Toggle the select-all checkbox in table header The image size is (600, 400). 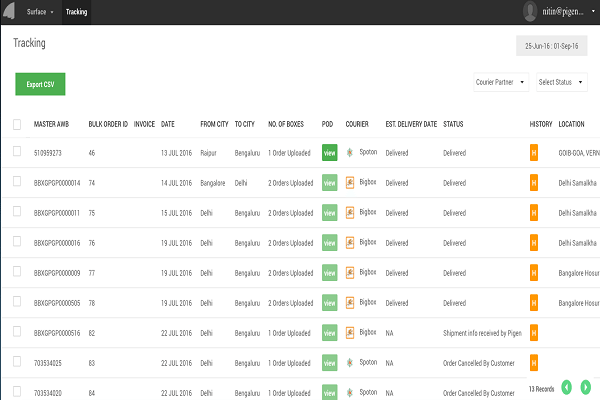(x=17, y=124)
